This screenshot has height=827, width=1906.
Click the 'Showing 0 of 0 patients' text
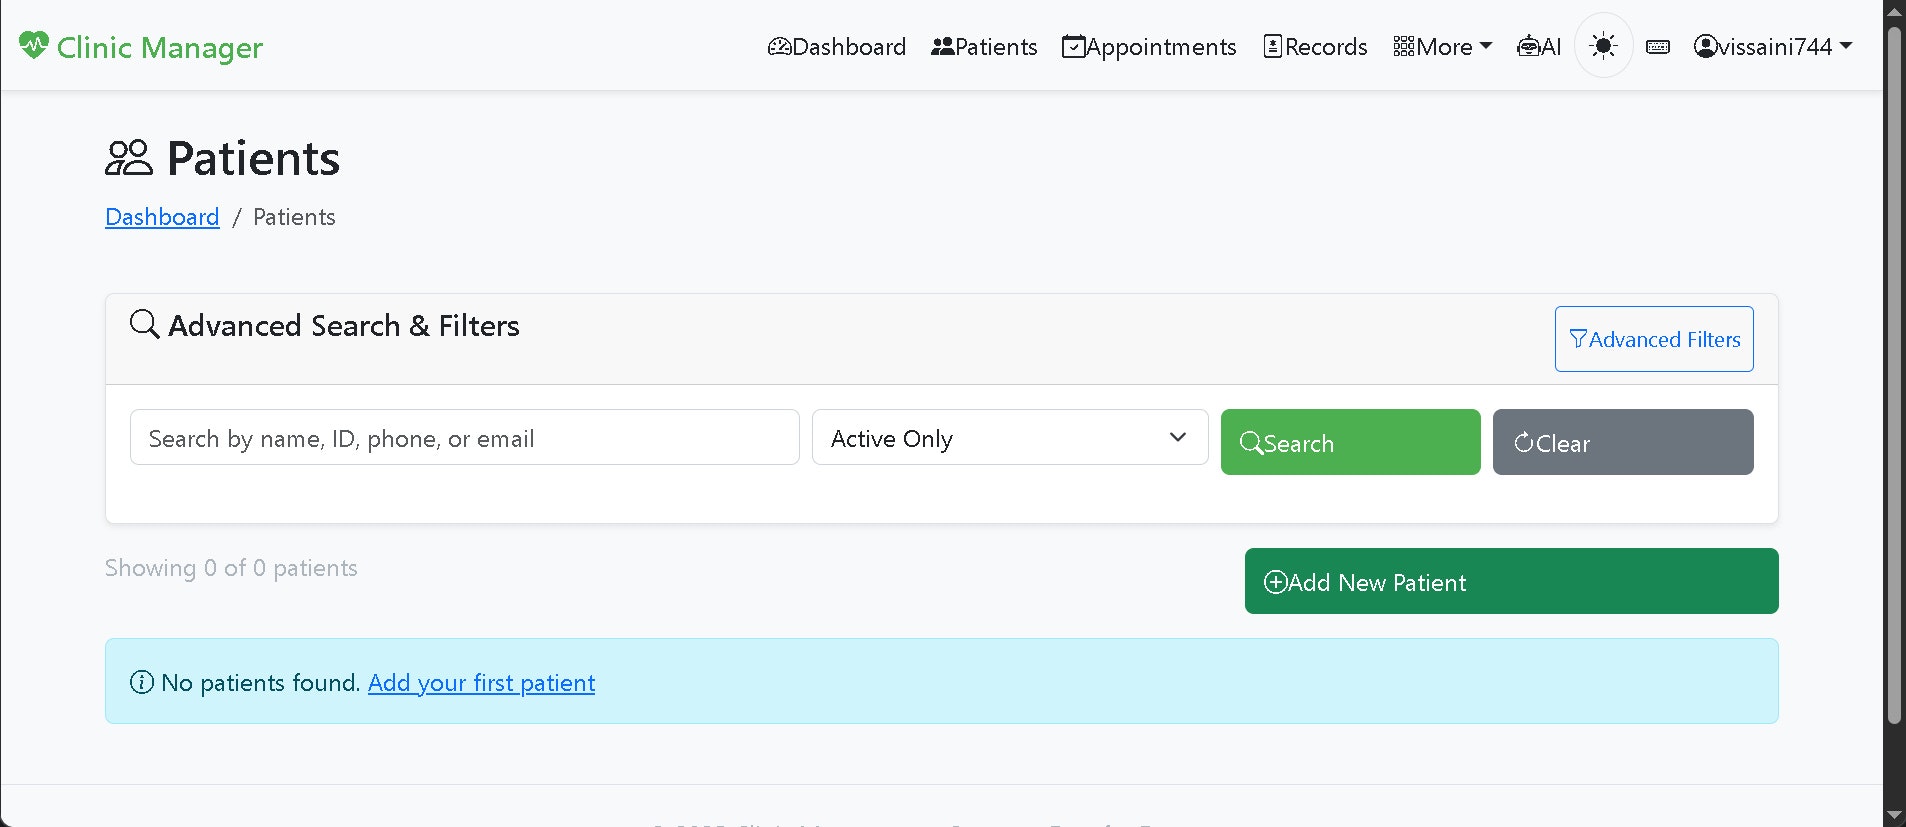[x=231, y=568]
